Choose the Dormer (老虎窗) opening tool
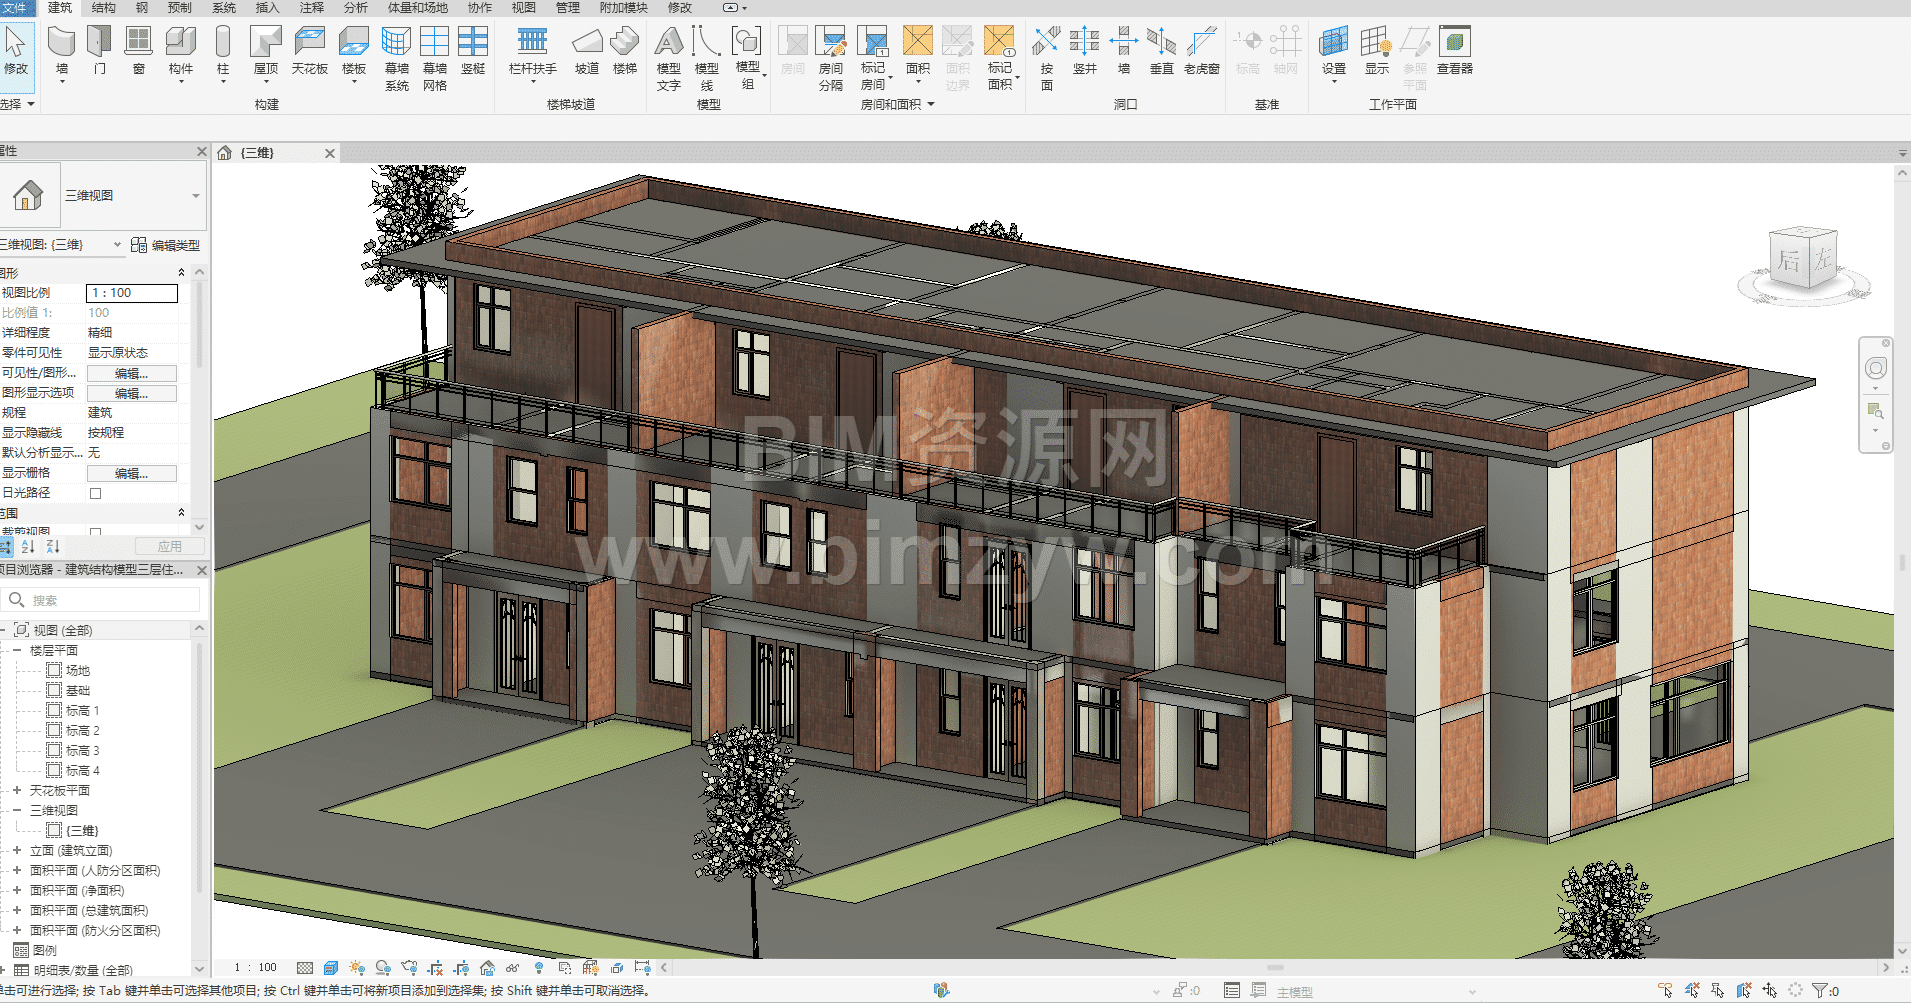Screen dimensions: 1911x1003 (1202, 51)
